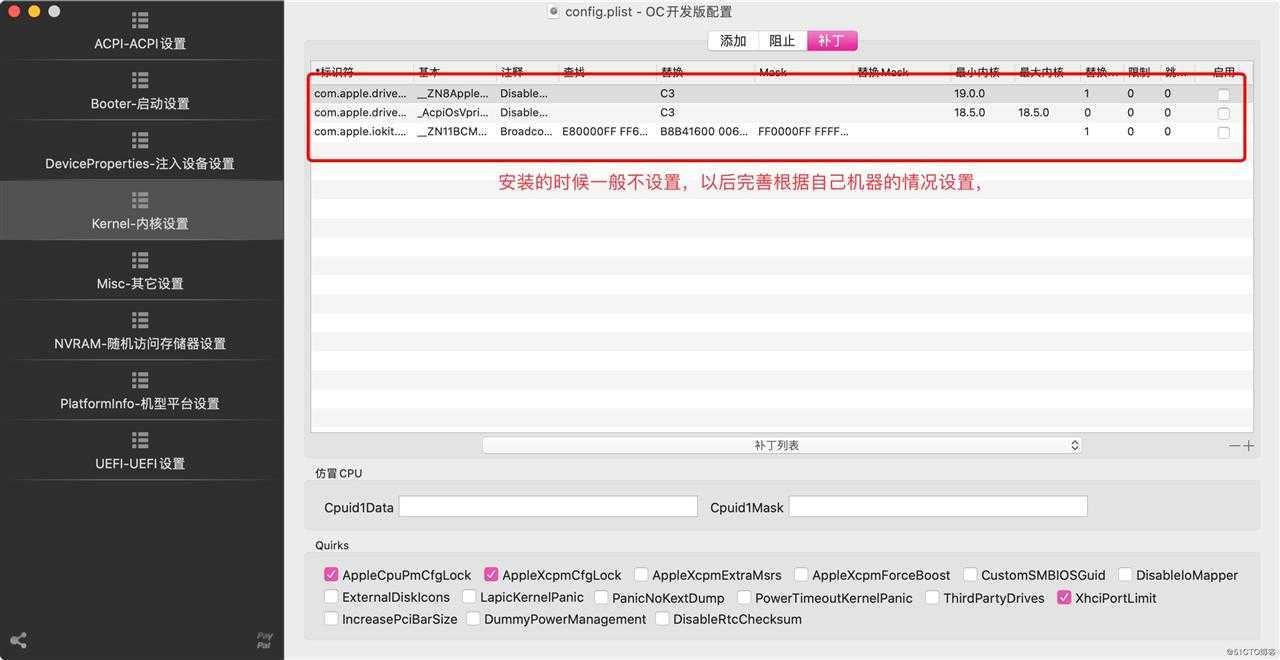Select the Kernel settings sidebar icon
The height and width of the screenshot is (660, 1280).
tap(140, 200)
